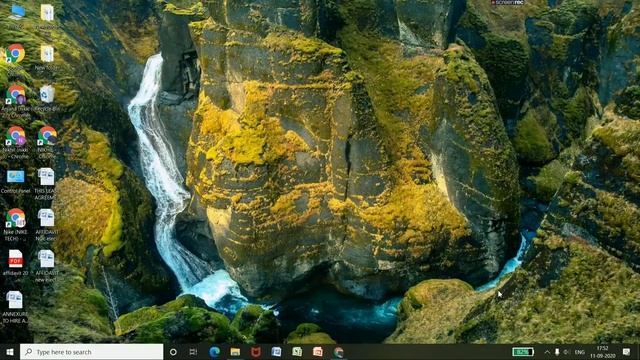Launch Word from the taskbar
Screen dimensions: 640x360
(x=276, y=352)
